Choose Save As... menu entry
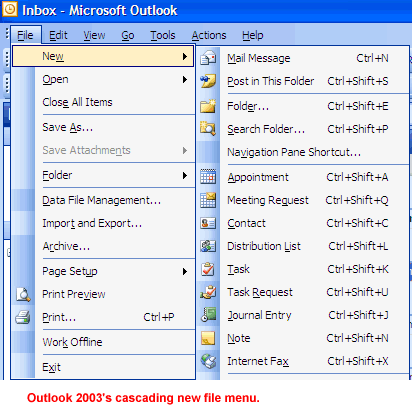 point(103,127)
